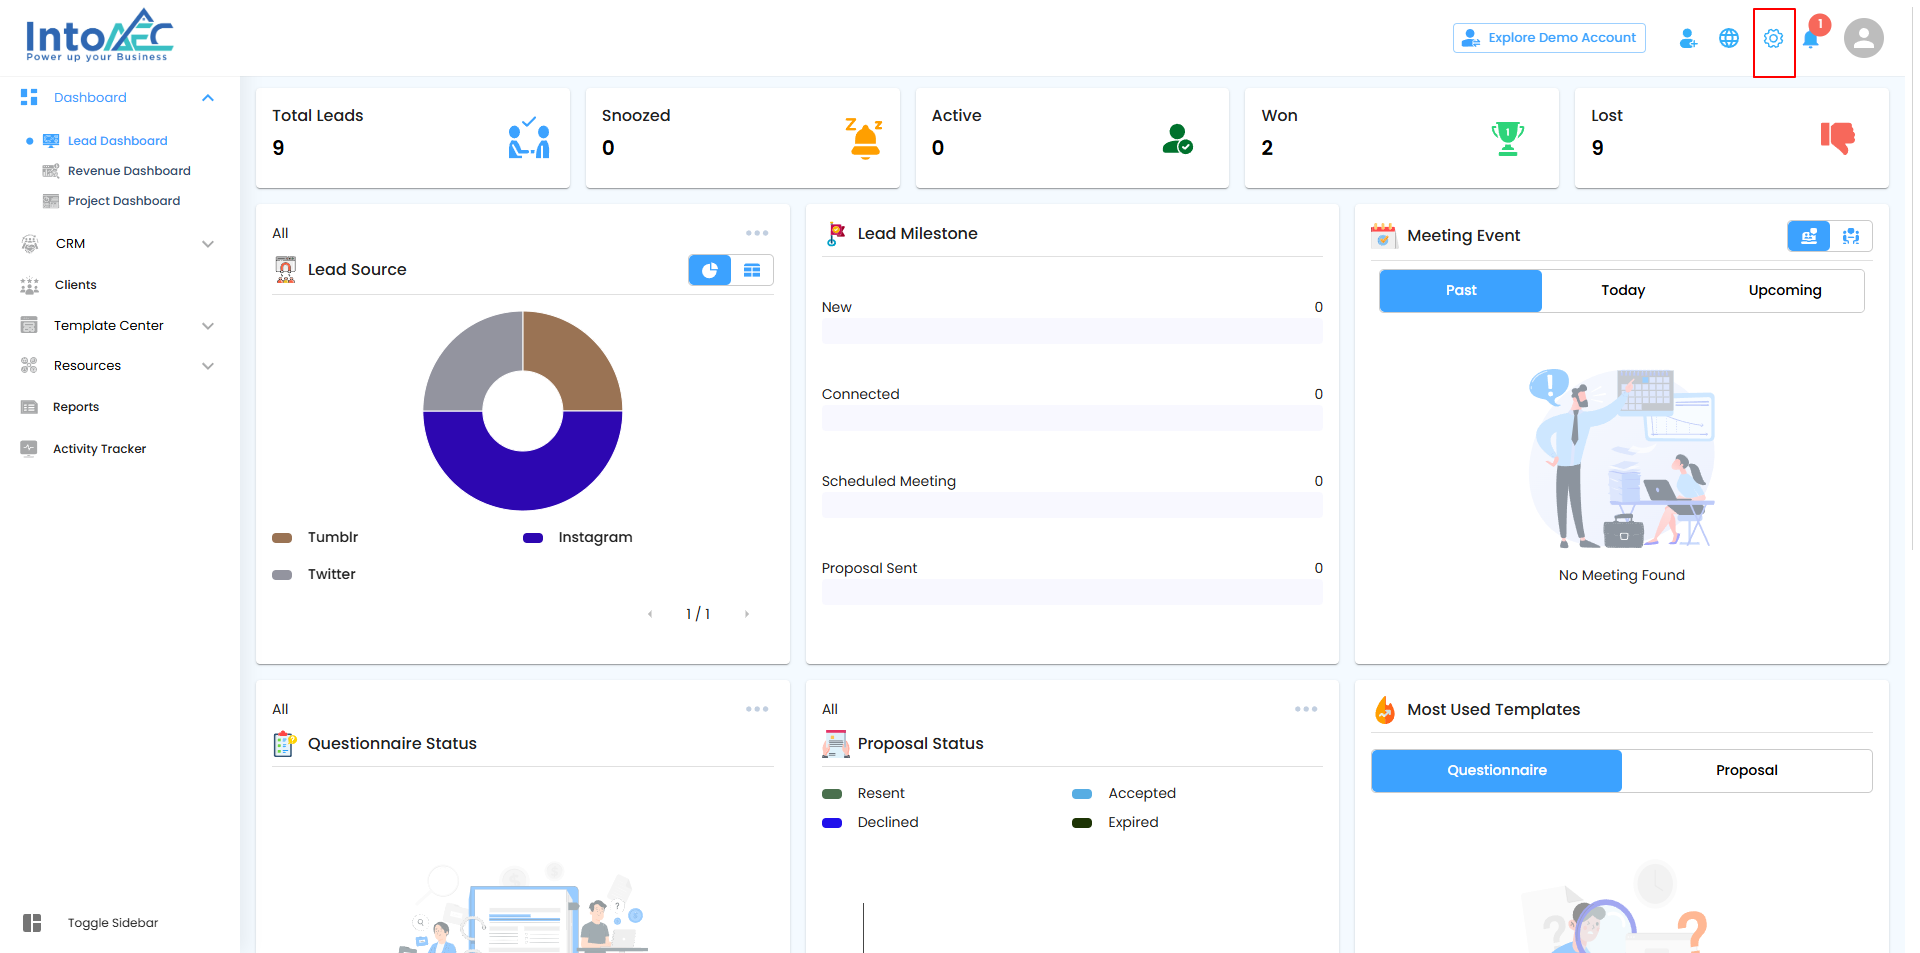Switch Lead Source to pie chart view
The image size is (1920, 953).
pos(710,270)
